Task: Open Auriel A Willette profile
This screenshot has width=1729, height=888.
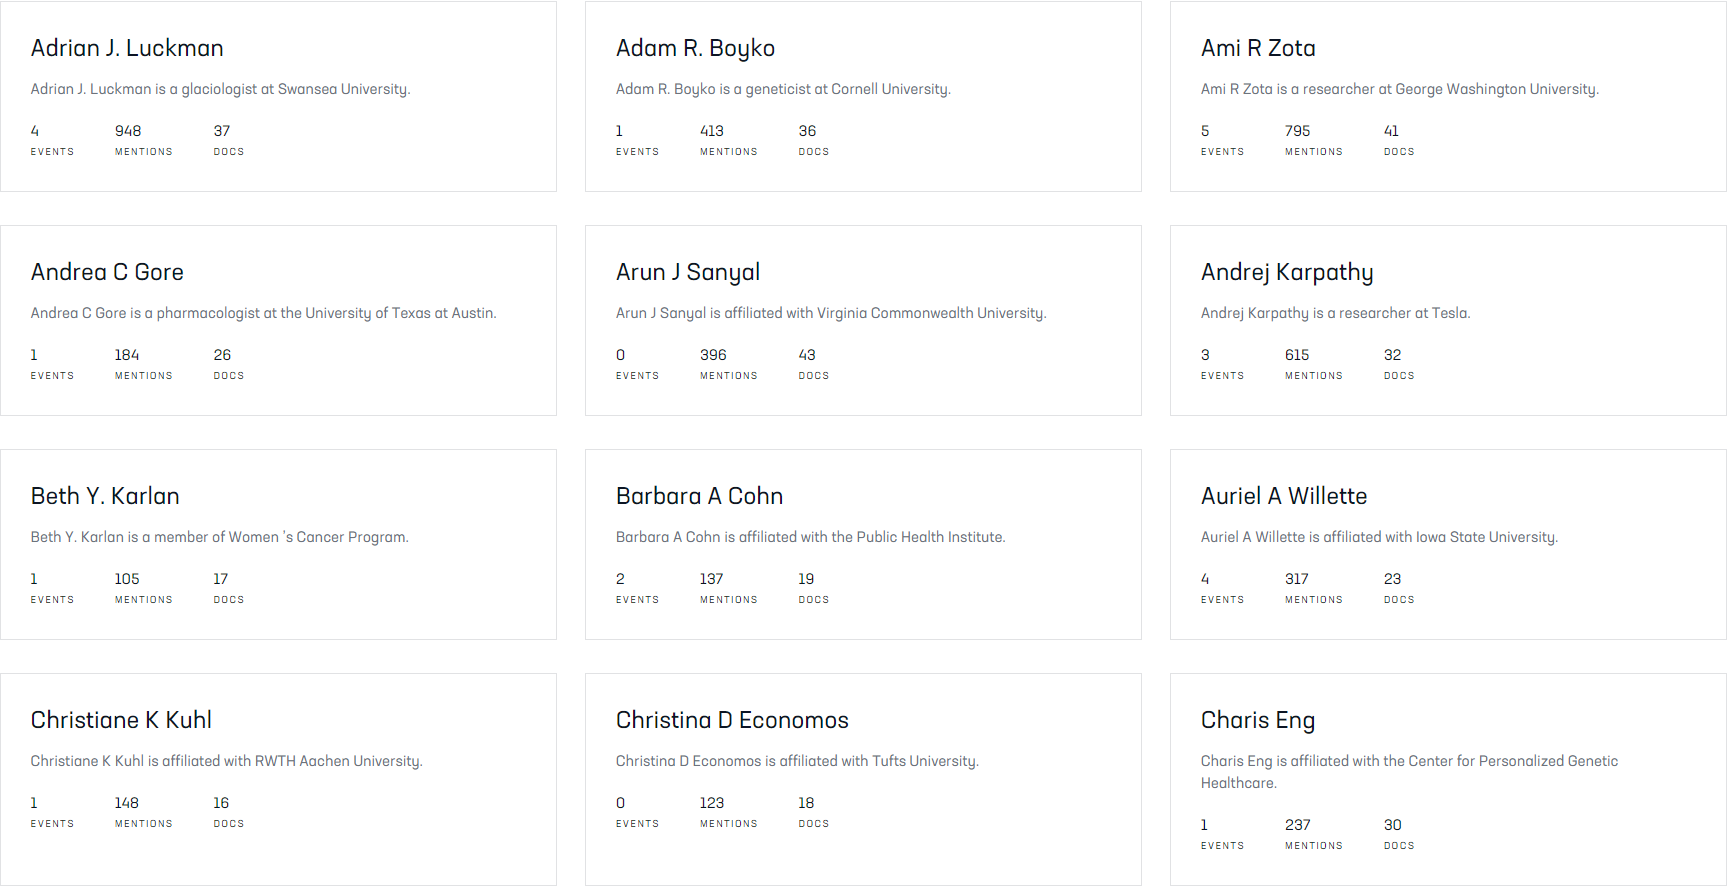Action: 1283,496
